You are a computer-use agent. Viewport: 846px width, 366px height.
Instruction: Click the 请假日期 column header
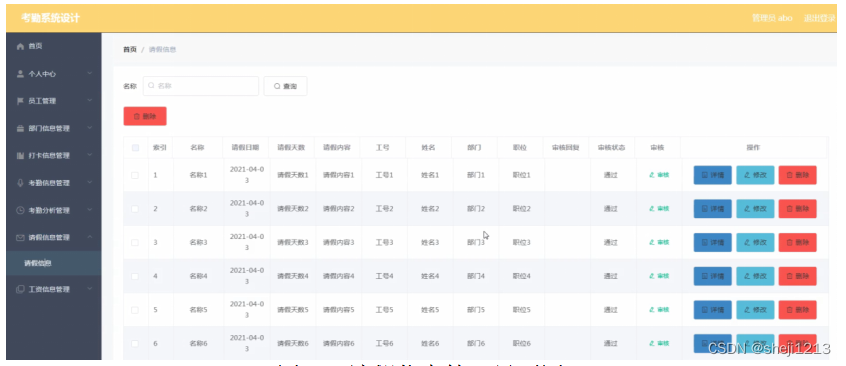[x=245, y=147]
